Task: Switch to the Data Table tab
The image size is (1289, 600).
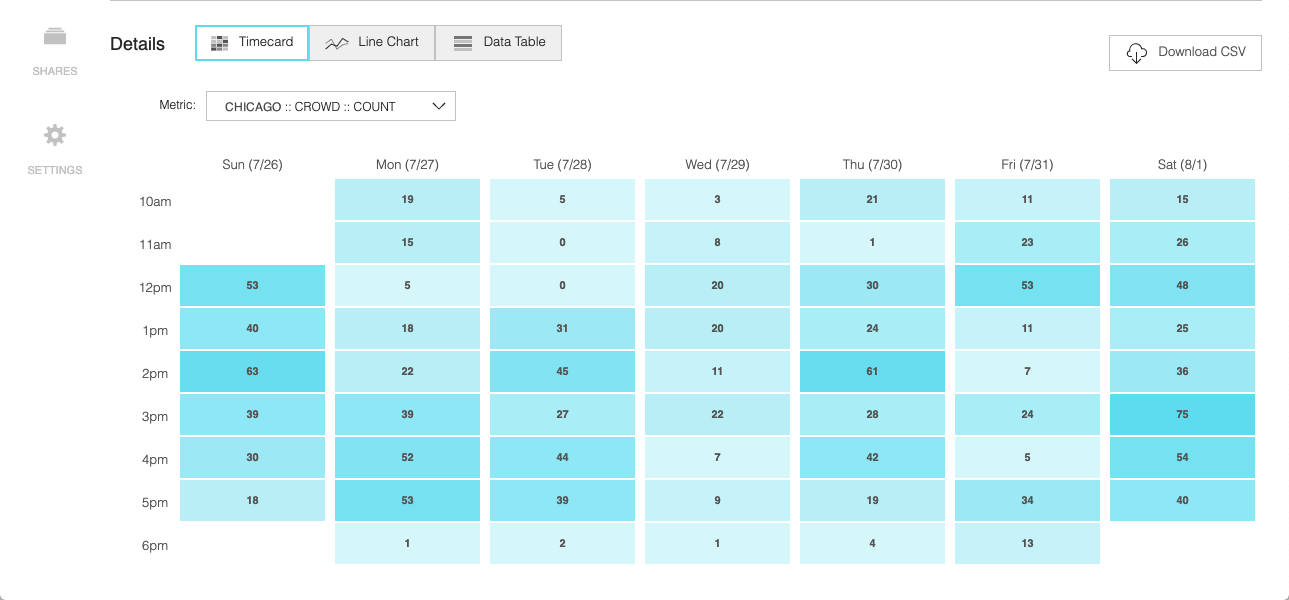Action: coord(498,43)
